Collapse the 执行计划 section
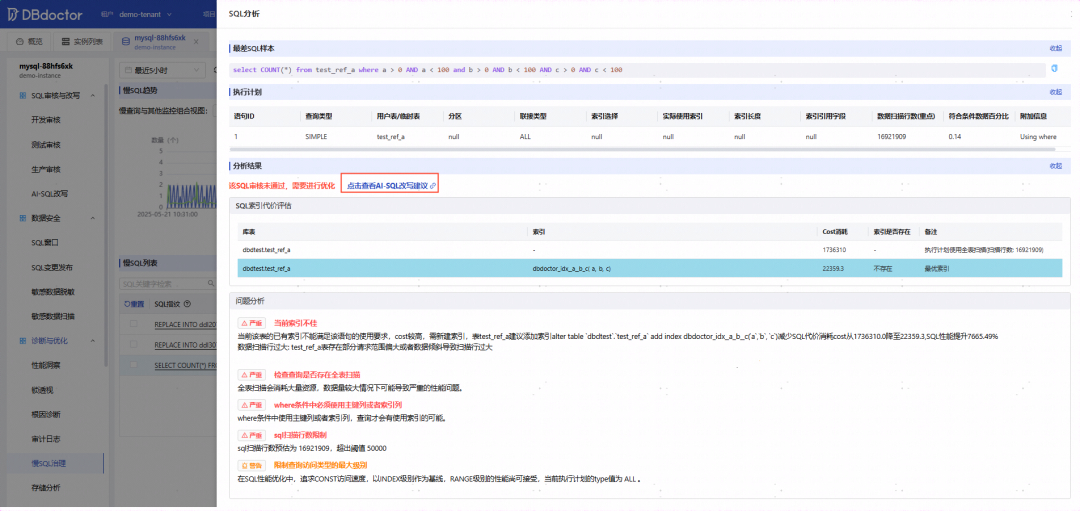Image resolution: width=1080 pixels, height=511 pixels. pos(1055,92)
